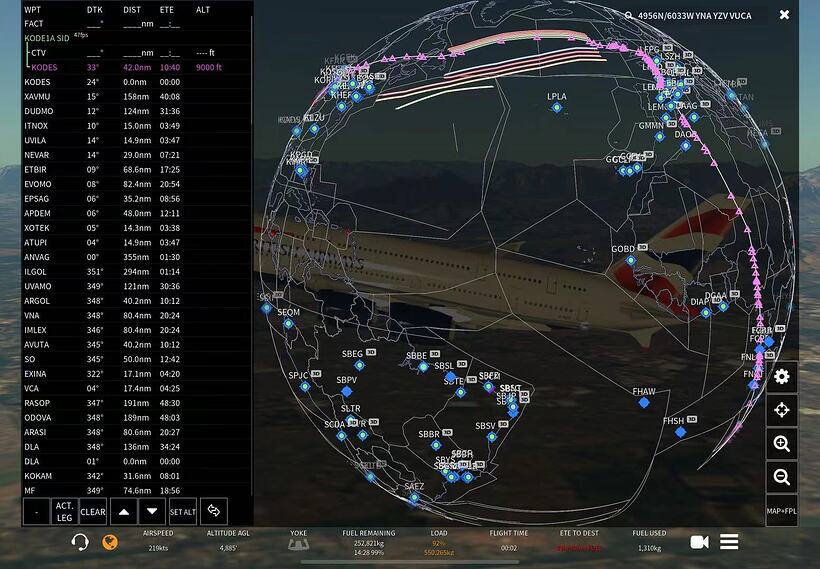Open the orange globe map icon
Viewport: 820px width, 569px height.
[110, 542]
